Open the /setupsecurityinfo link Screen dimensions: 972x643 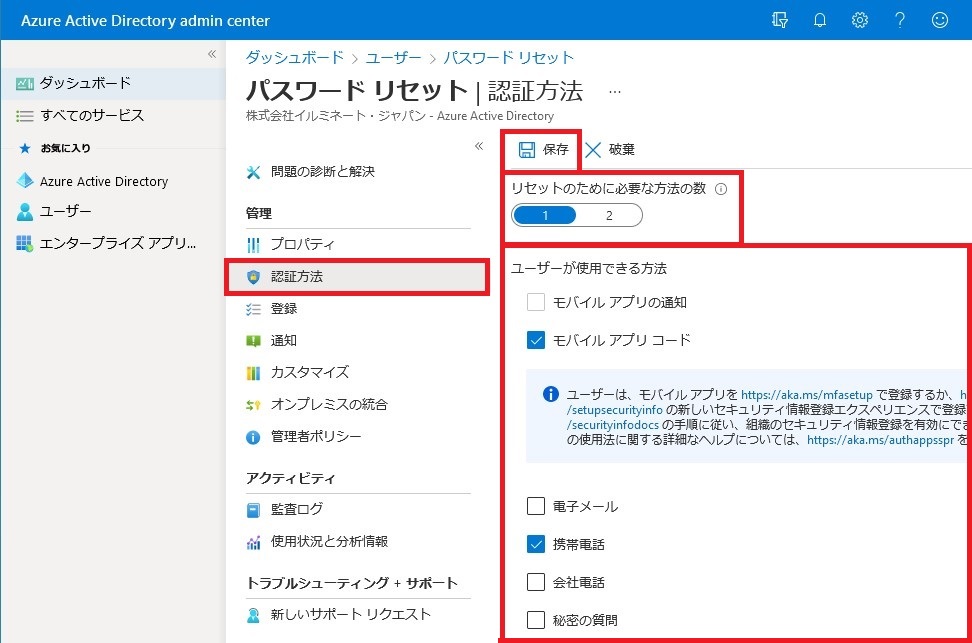614,410
